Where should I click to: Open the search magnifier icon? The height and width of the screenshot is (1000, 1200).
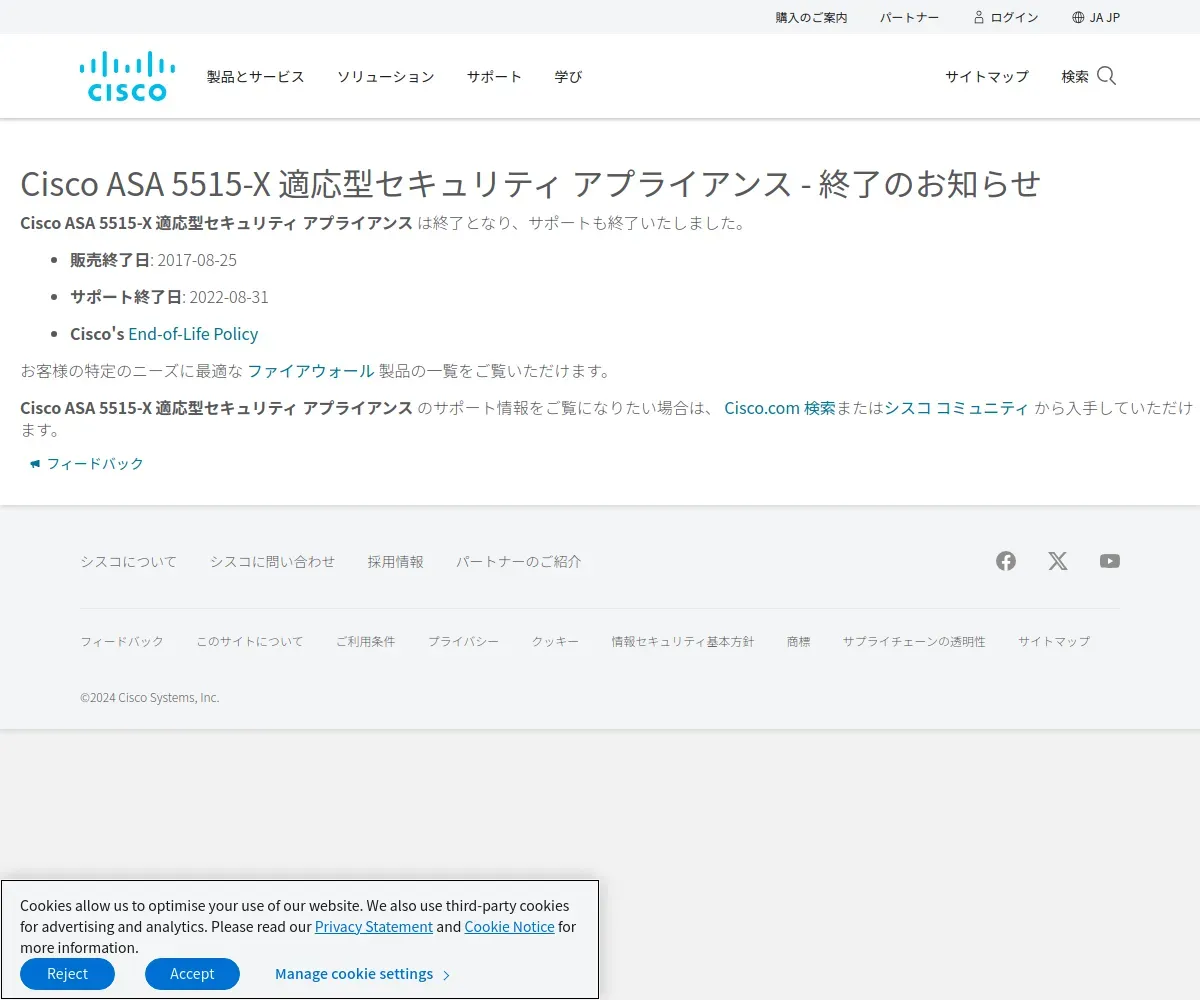click(x=1106, y=76)
